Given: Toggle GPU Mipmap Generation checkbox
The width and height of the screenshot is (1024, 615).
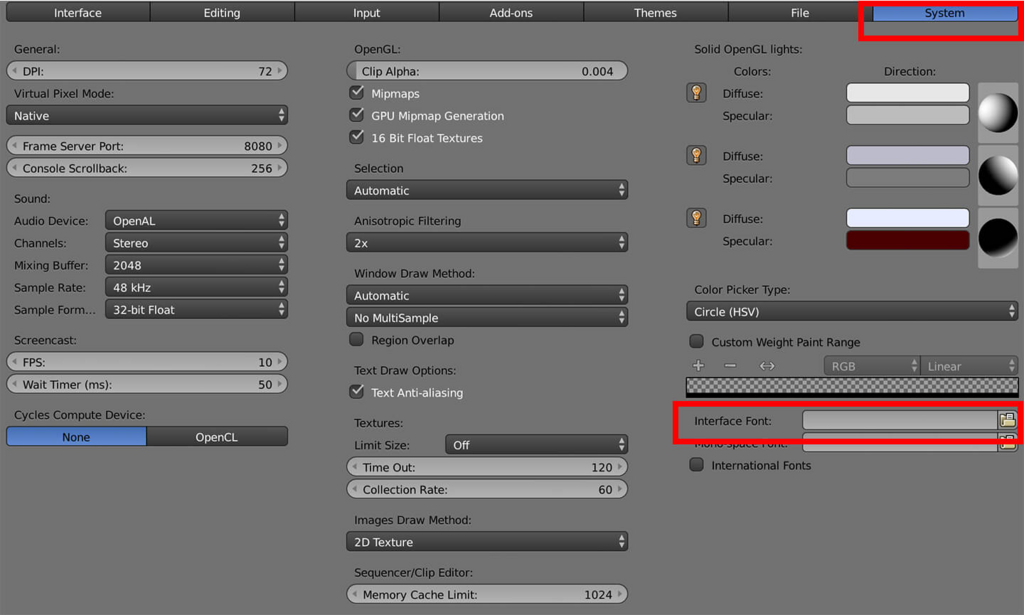Looking at the screenshot, I should [x=357, y=114].
